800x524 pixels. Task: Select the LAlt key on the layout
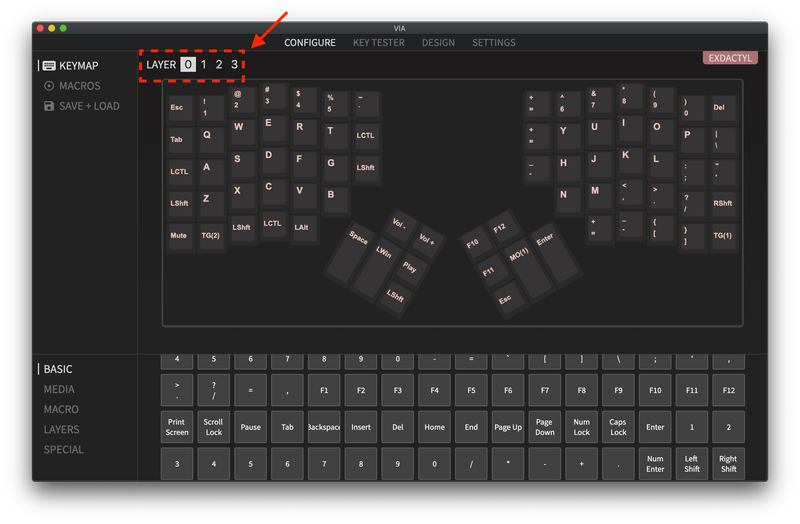304,228
